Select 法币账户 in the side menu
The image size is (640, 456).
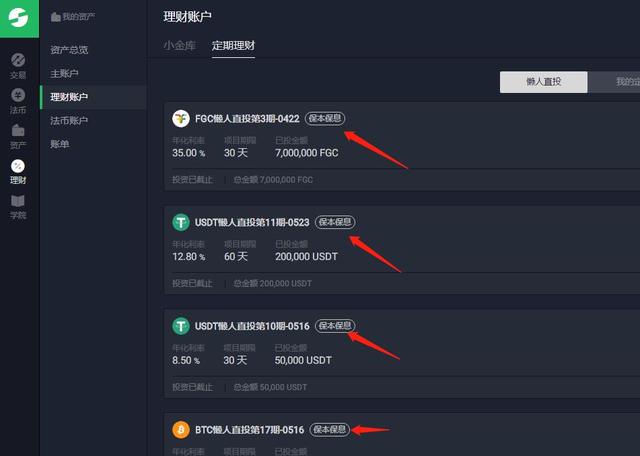click(69, 120)
